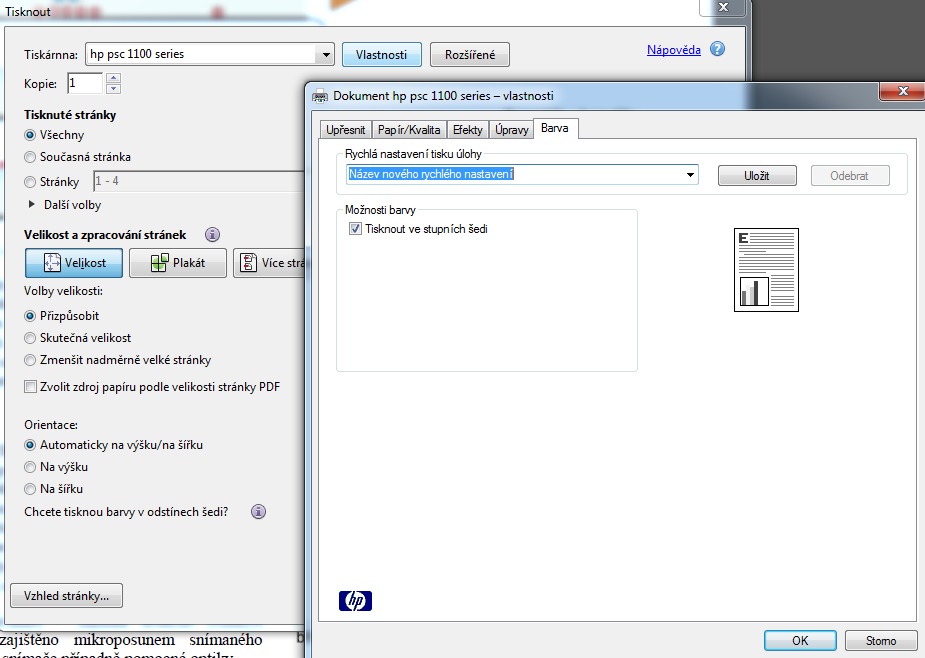Confirm properties with OK button
The width and height of the screenshot is (925, 658).
(x=800, y=640)
